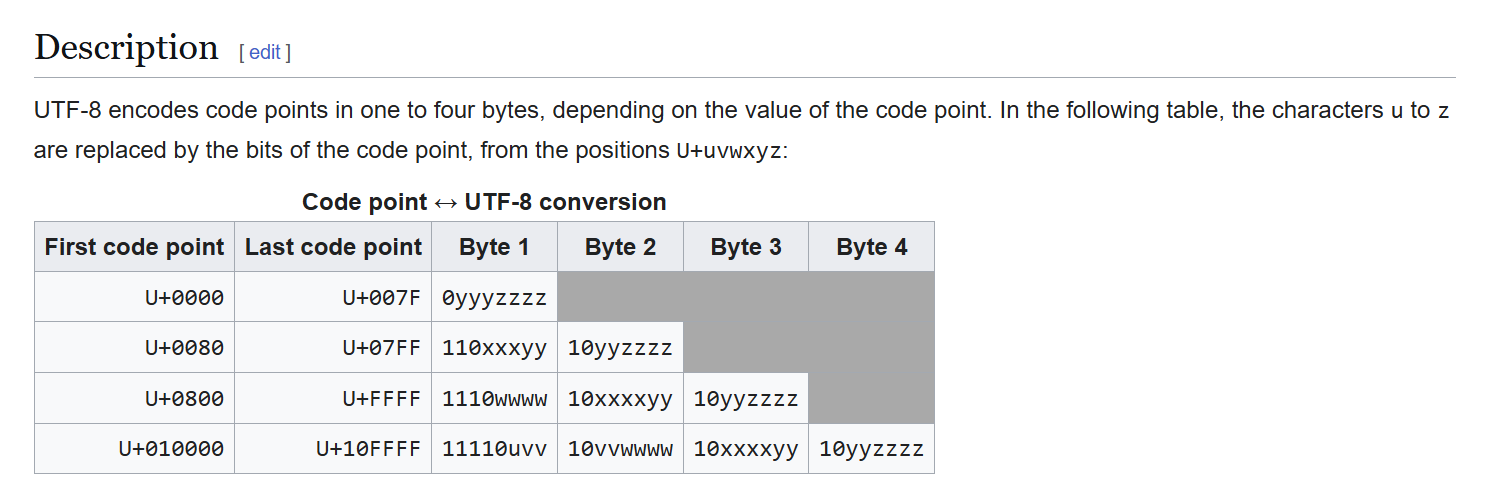Click the Byte 4 column header

[872, 247]
